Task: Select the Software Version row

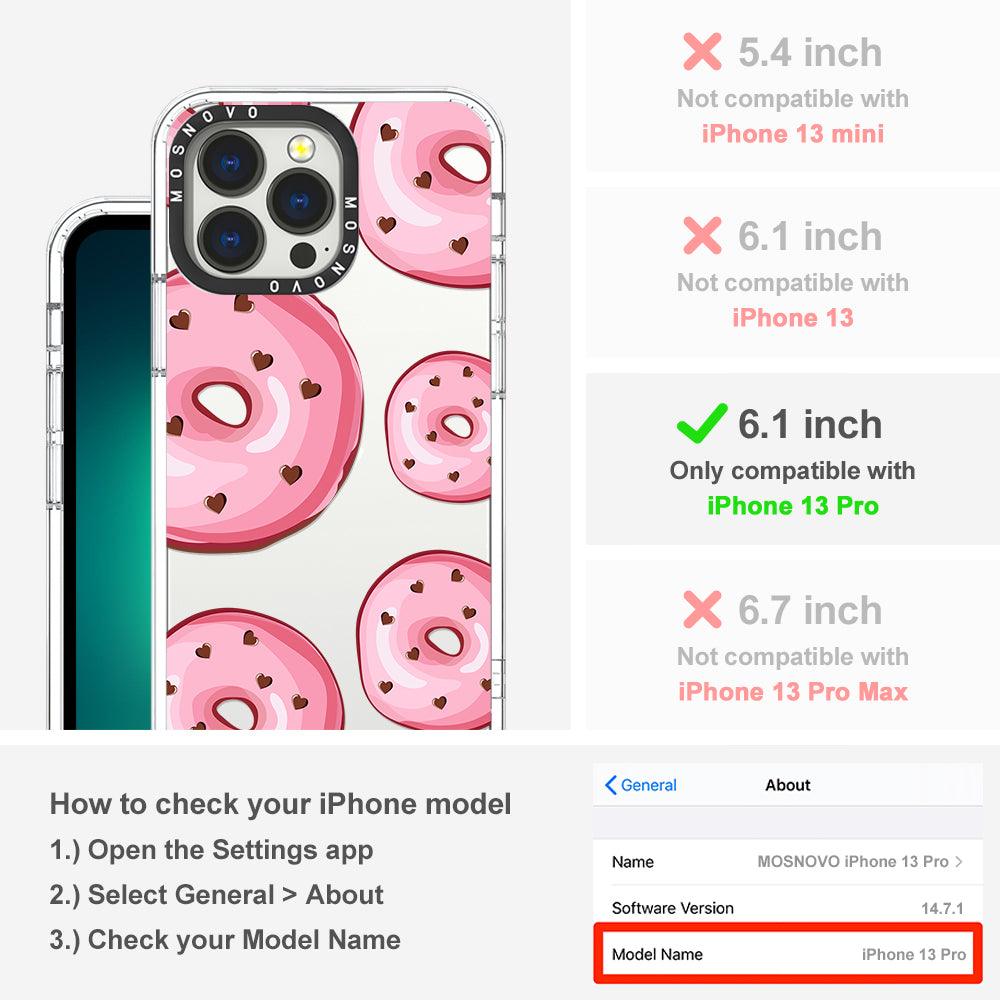Action: coord(788,908)
